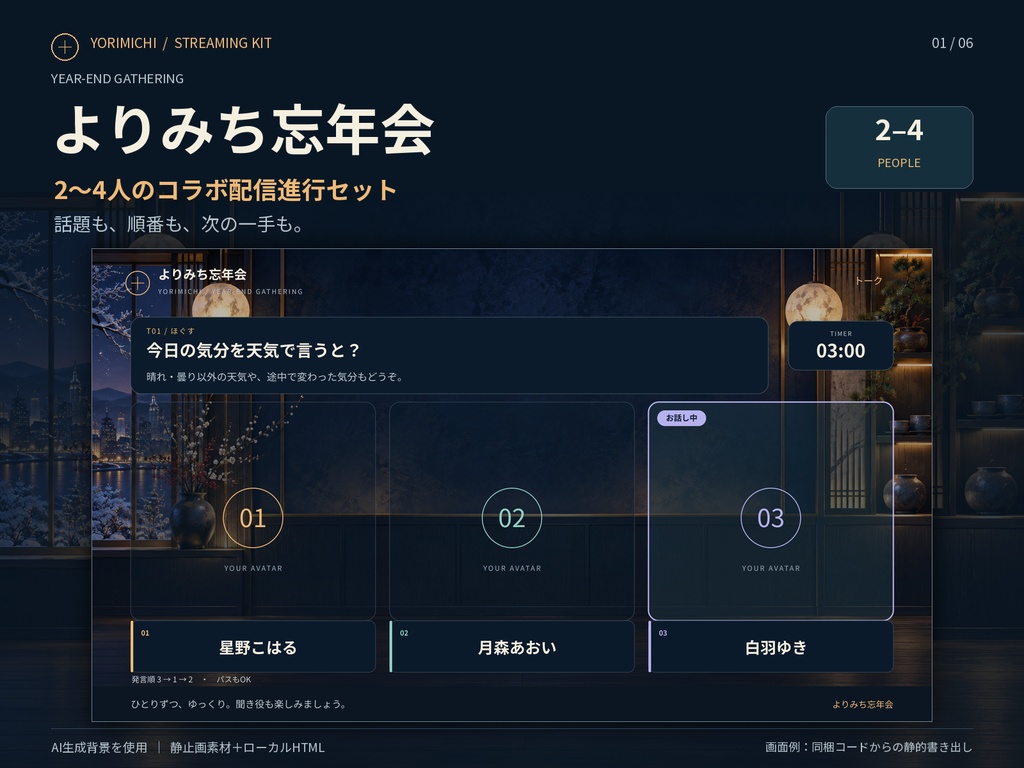1024x768 pixels.
Task: Click the gold よりみち忘年会 footer label in the preview
Action: [x=863, y=704]
